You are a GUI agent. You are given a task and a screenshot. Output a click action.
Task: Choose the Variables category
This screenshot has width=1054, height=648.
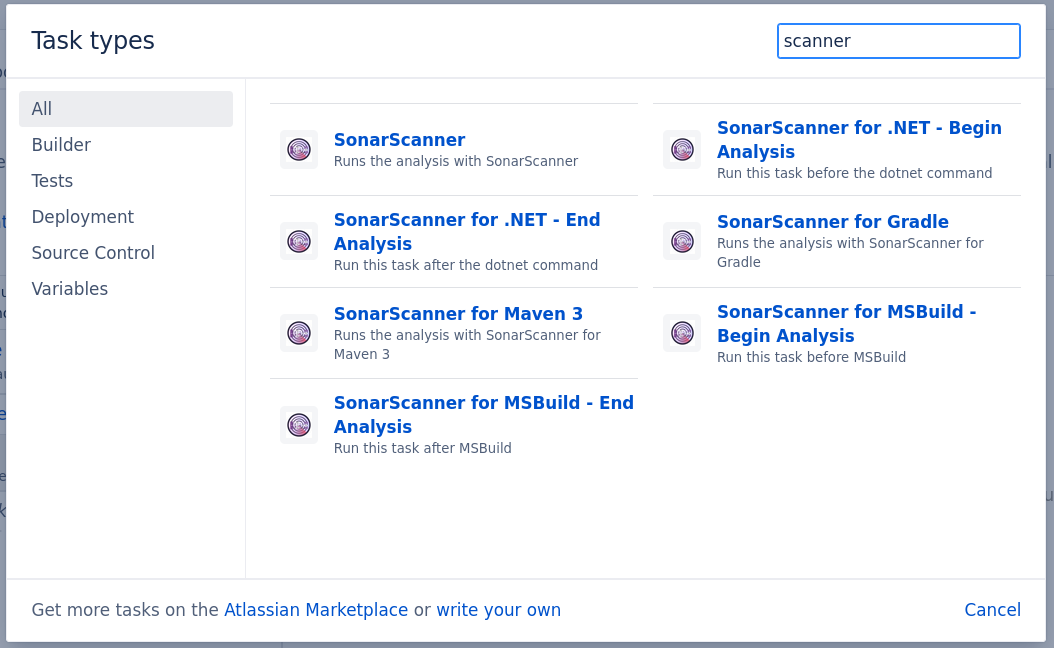69,289
